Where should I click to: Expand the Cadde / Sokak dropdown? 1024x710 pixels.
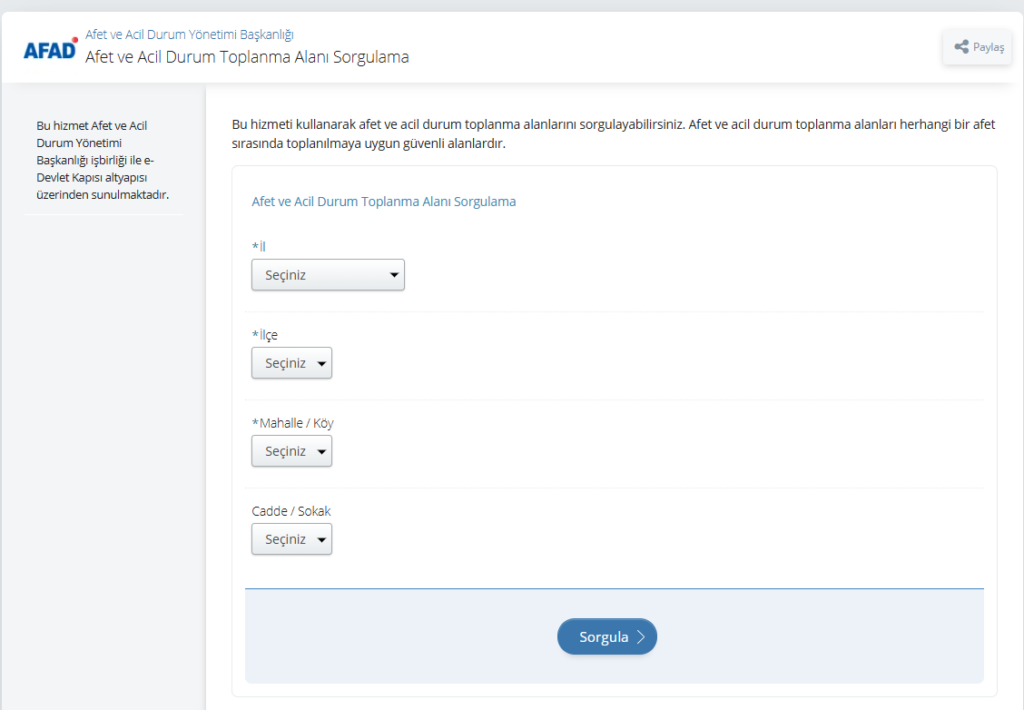click(x=291, y=539)
